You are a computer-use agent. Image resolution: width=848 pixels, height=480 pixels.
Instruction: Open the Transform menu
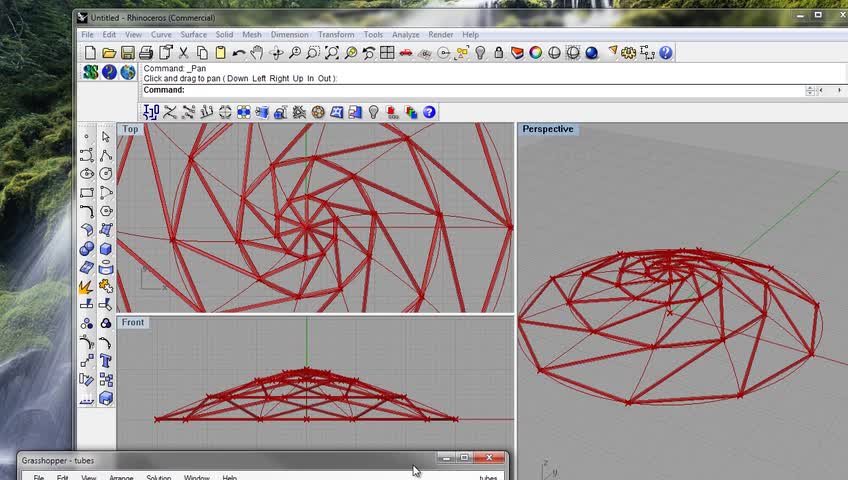(x=336, y=35)
